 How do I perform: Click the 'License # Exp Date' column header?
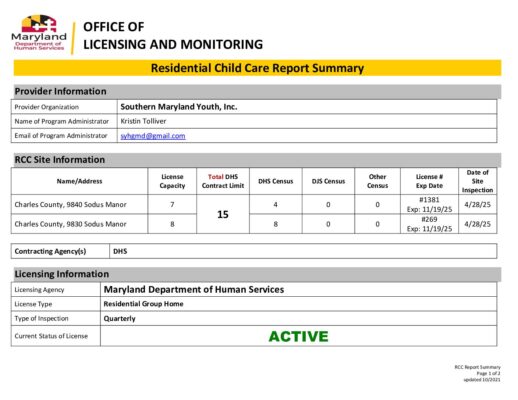[x=429, y=181]
